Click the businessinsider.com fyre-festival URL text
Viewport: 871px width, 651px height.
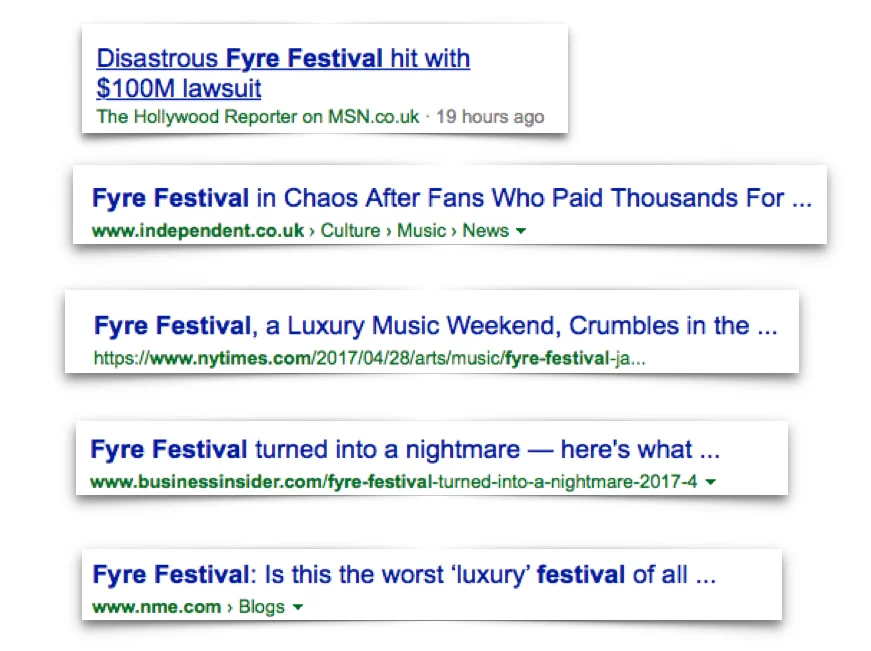click(393, 481)
